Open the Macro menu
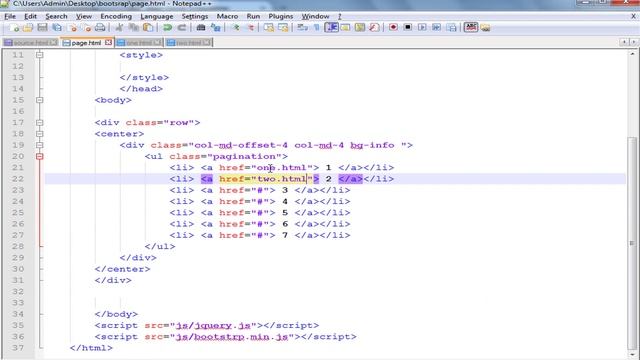Viewport: 640px width, 360px height. 227,16
